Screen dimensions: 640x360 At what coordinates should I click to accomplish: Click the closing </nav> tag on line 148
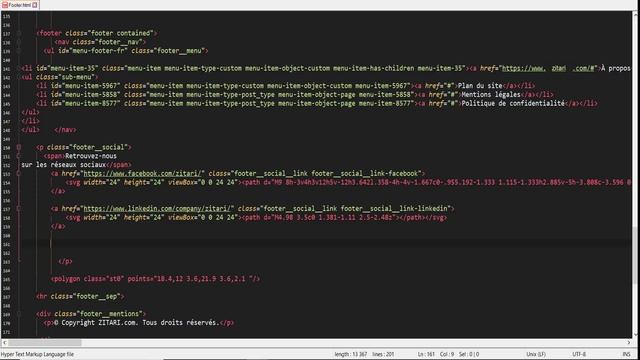tap(65, 130)
